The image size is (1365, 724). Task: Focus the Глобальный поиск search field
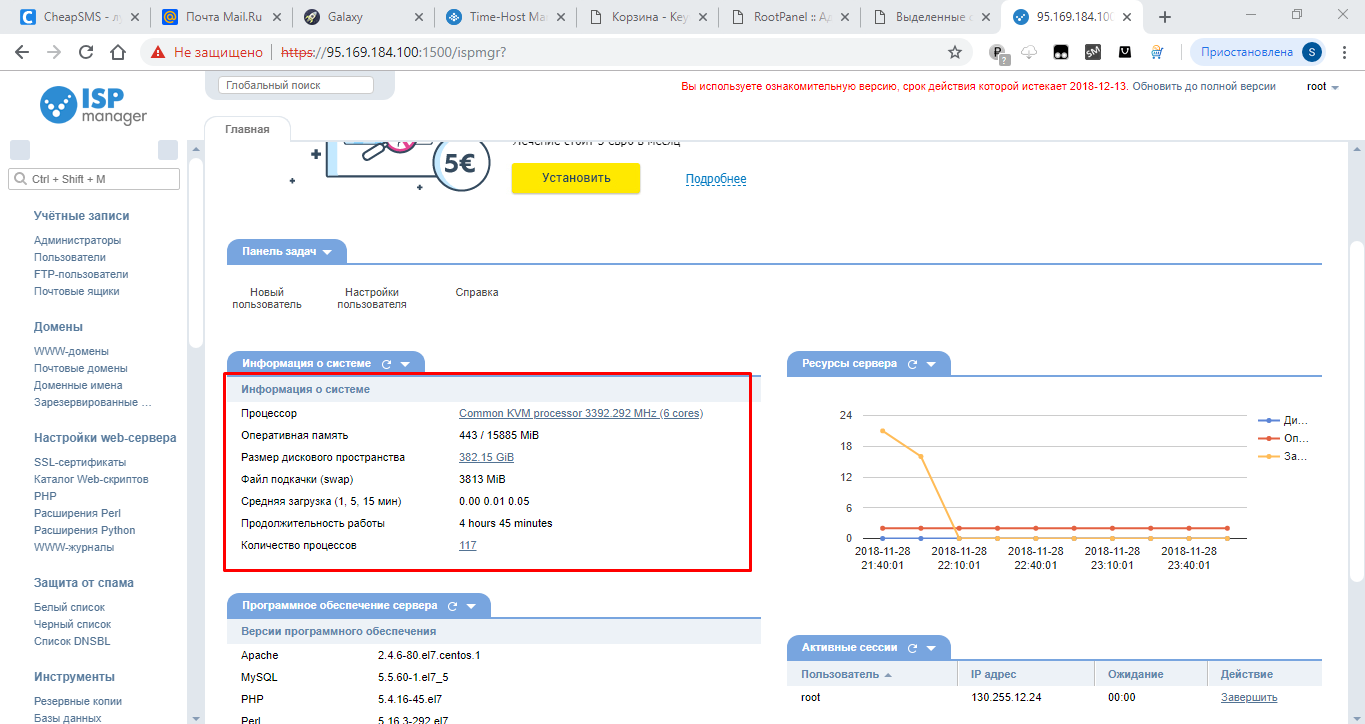coord(296,86)
